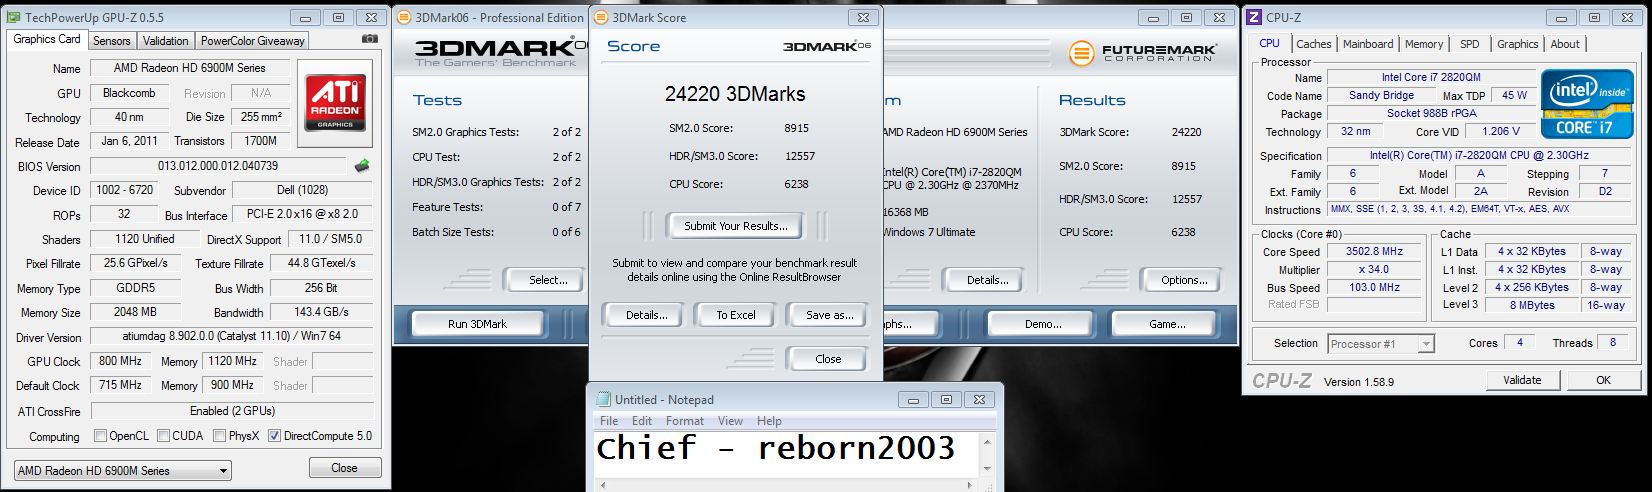Image resolution: width=1652 pixels, height=492 pixels.
Task: Click the 3DMark06 Professional Edition title icon
Action: click(x=403, y=17)
